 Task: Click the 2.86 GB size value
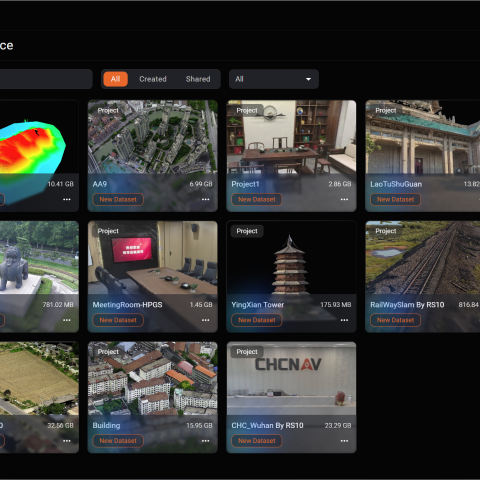tap(340, 184)
